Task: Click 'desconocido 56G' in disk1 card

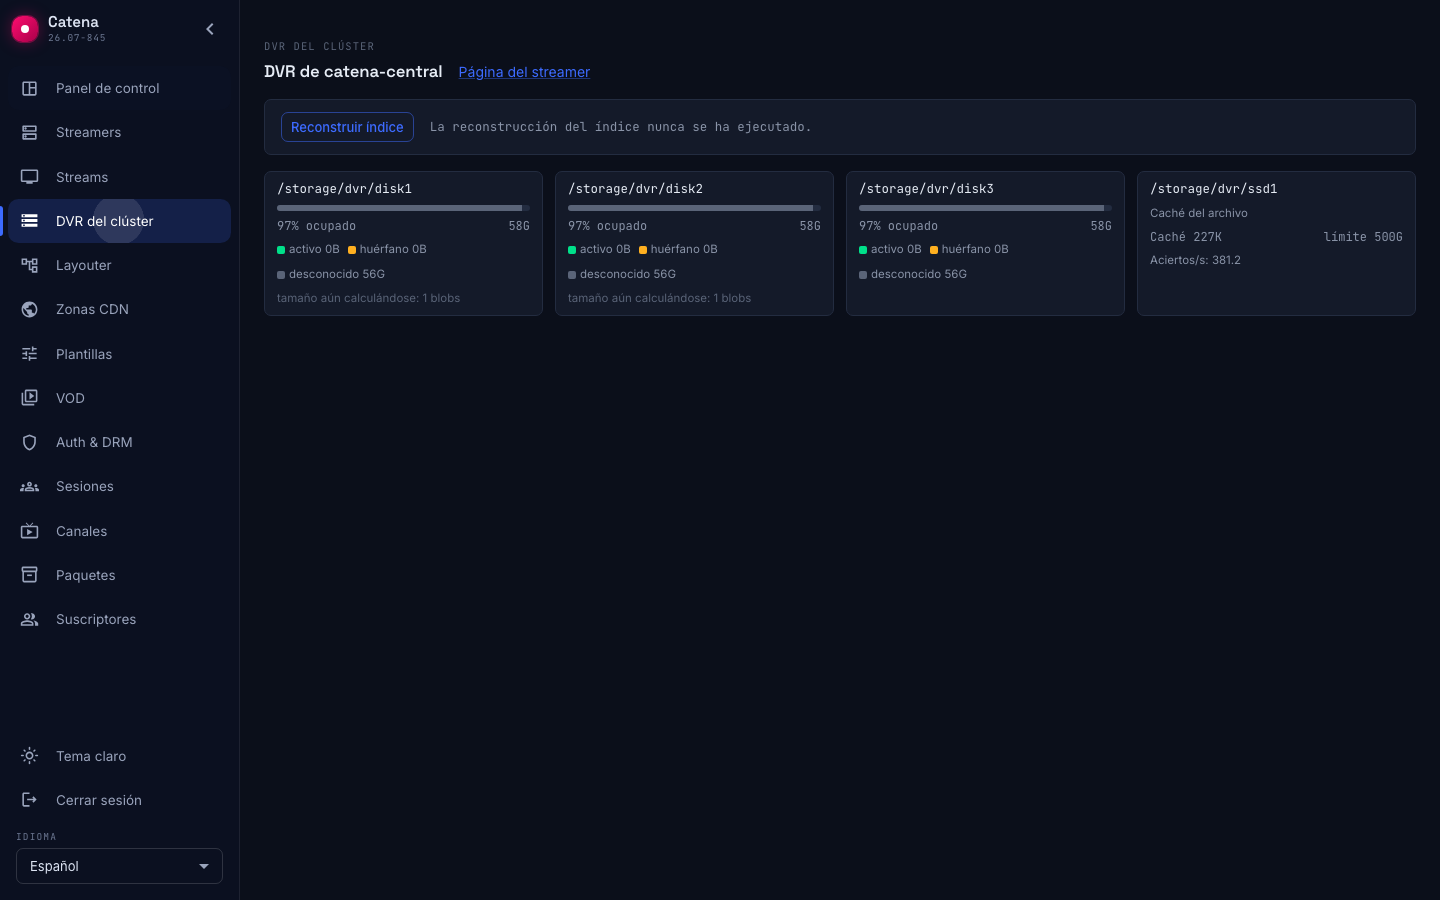Action: 337,274
